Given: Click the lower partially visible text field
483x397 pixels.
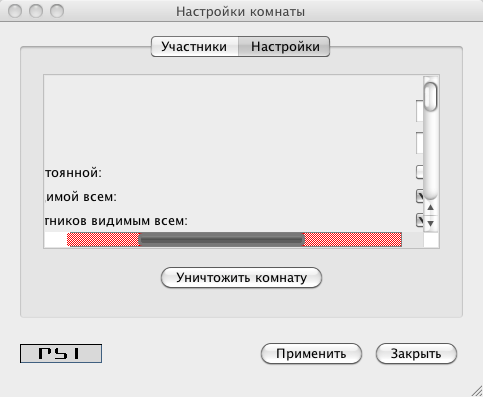Looking at the screenshot, I should click(420, 143).
